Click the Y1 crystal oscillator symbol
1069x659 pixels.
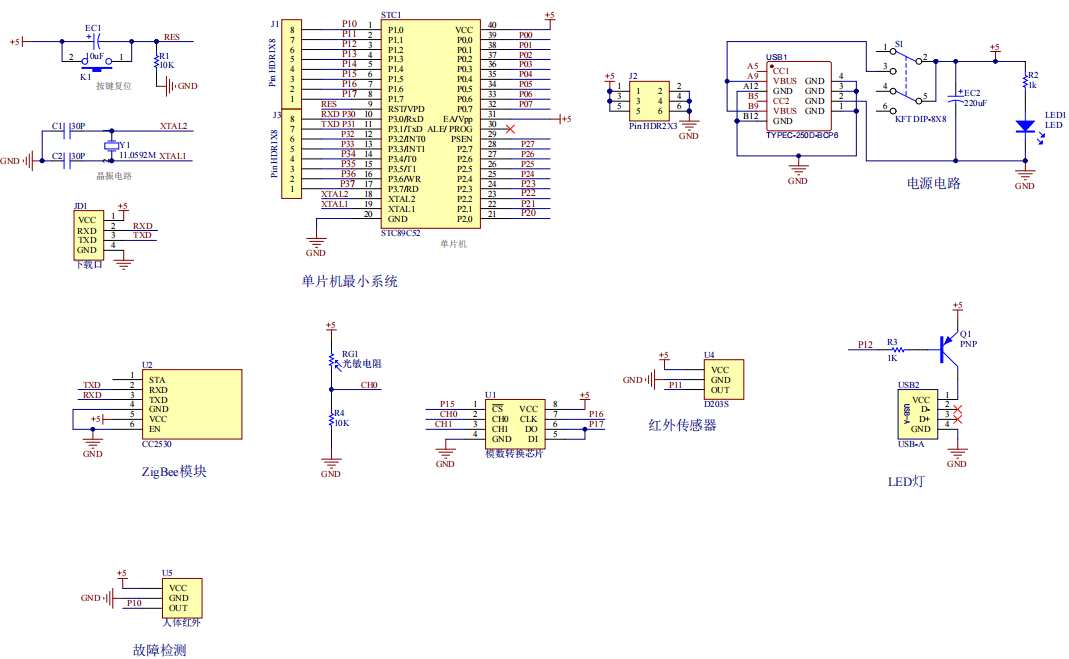[x=110, y=146]
